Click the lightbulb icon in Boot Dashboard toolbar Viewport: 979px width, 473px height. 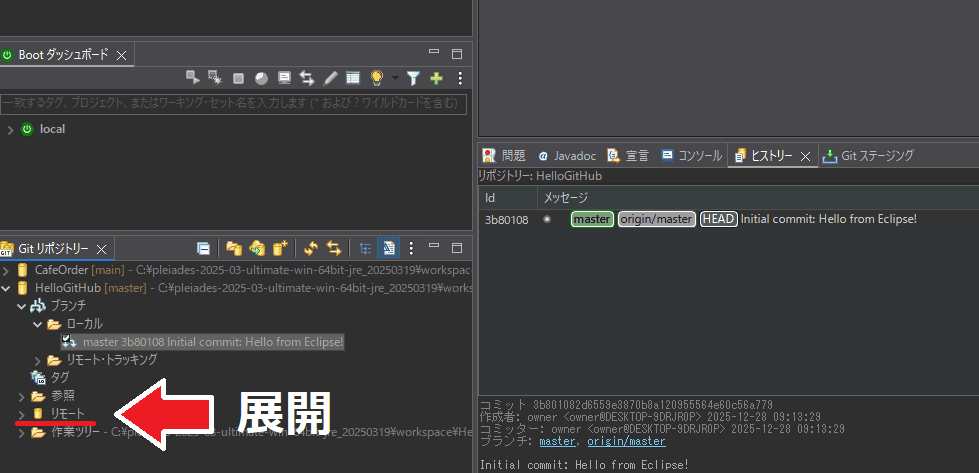[x=377, y=78]
